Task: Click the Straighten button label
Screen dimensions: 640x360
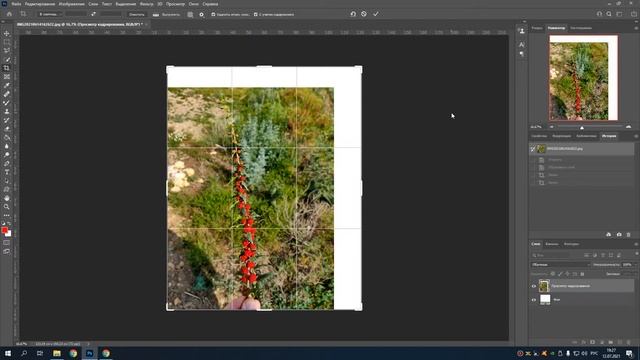Action: pos(171,14)
